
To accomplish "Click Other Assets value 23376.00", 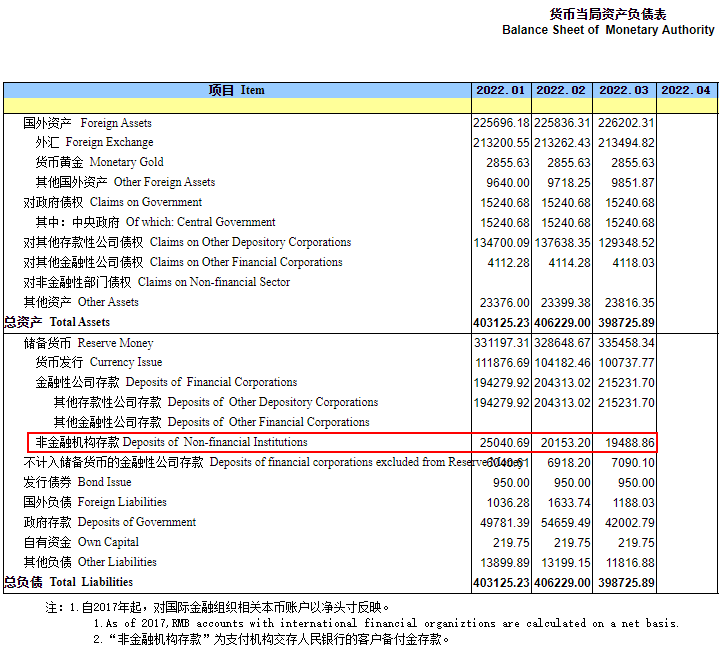I will [504, 303].
